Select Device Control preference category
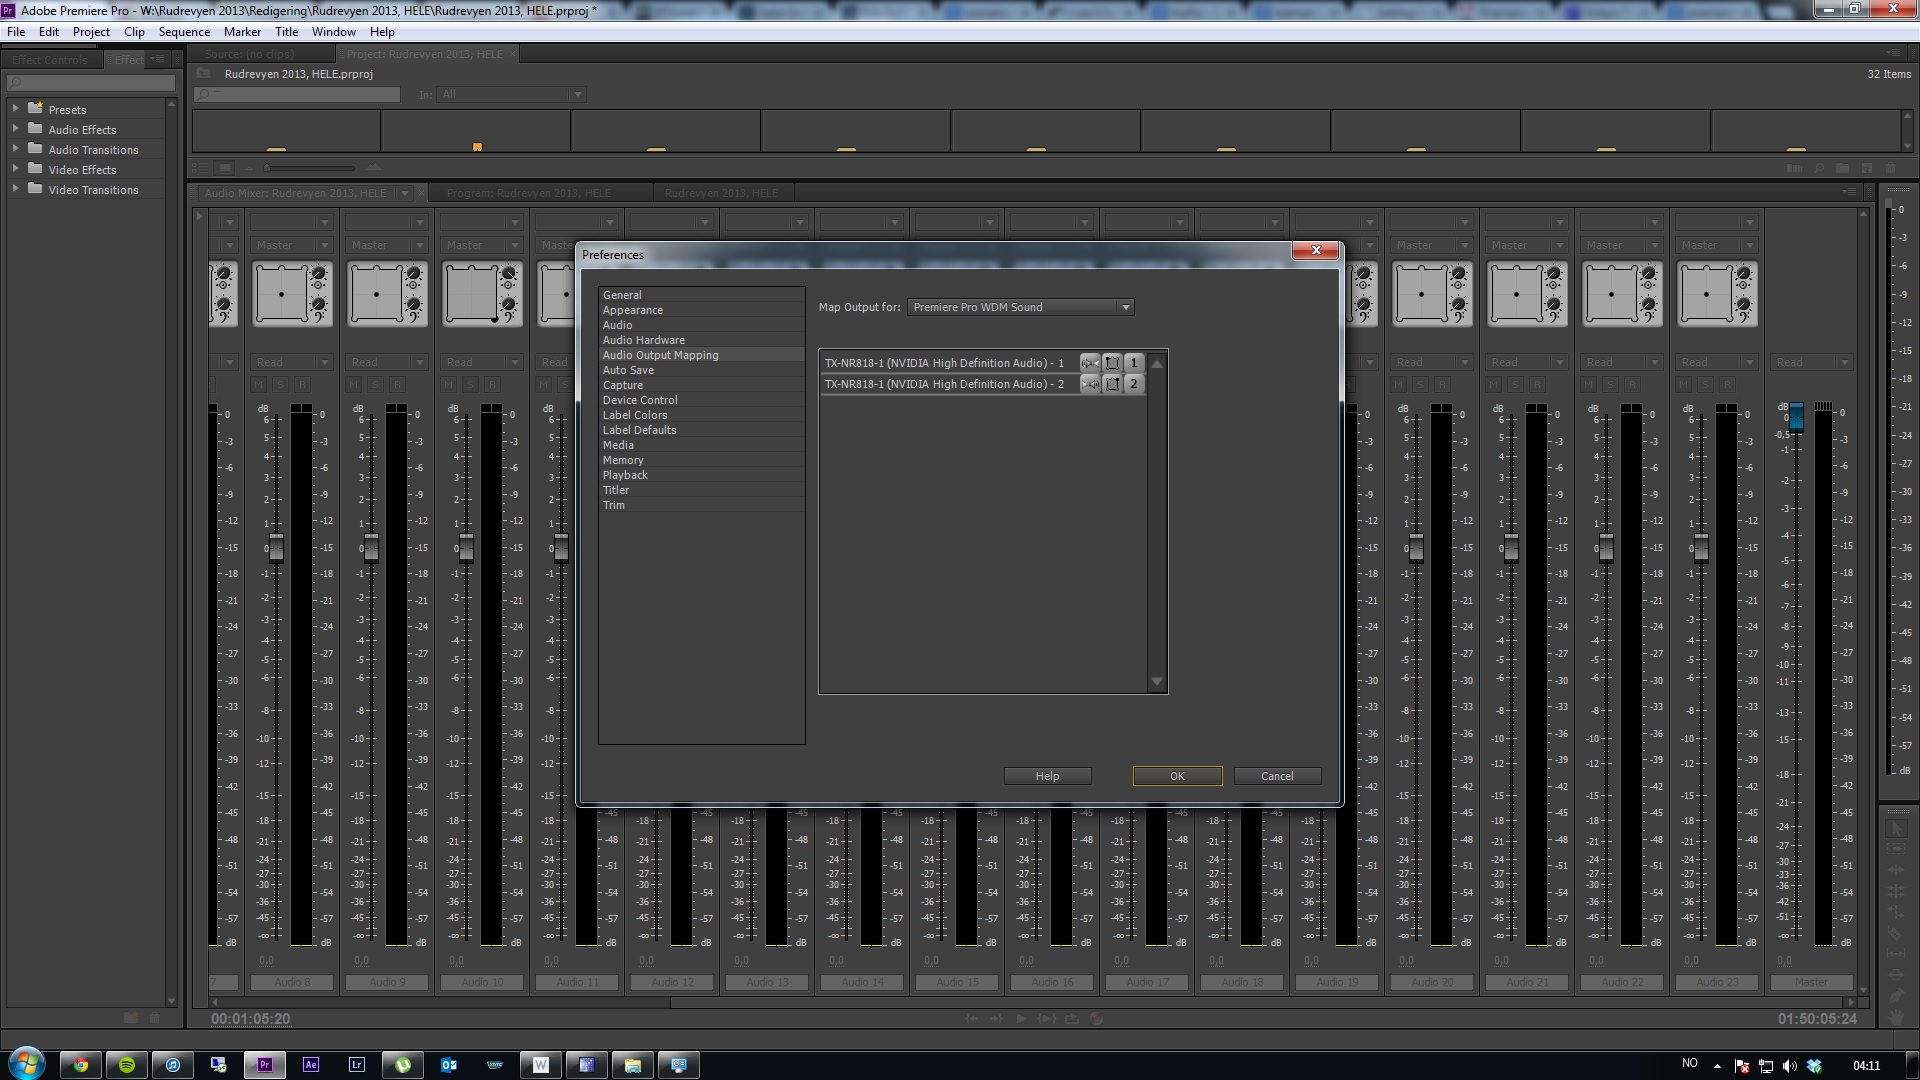 tap(701, 400)
